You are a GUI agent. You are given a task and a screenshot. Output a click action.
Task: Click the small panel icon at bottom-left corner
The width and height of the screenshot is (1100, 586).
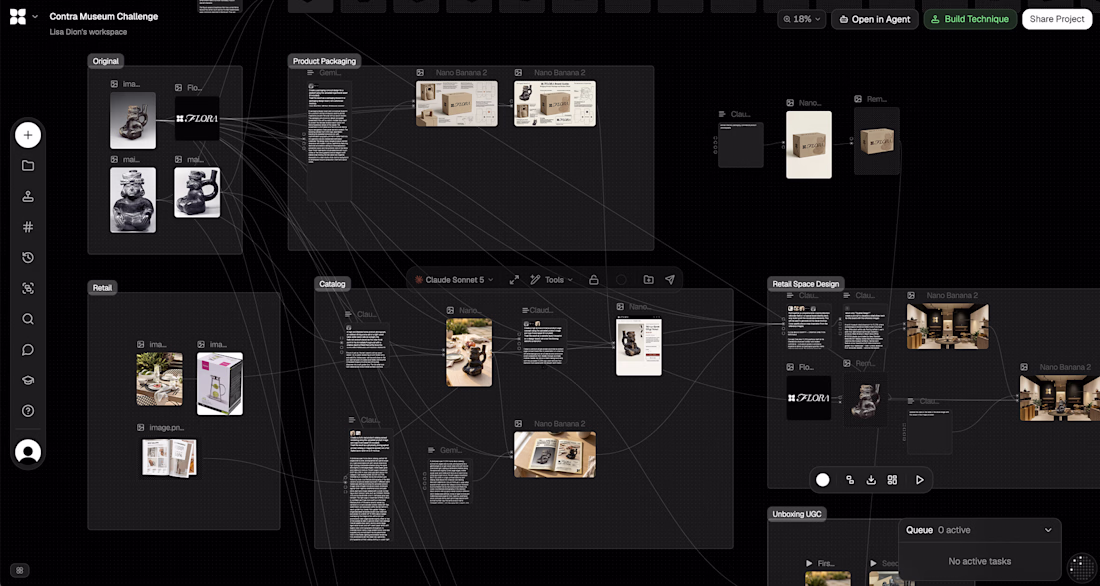[20, 571]
